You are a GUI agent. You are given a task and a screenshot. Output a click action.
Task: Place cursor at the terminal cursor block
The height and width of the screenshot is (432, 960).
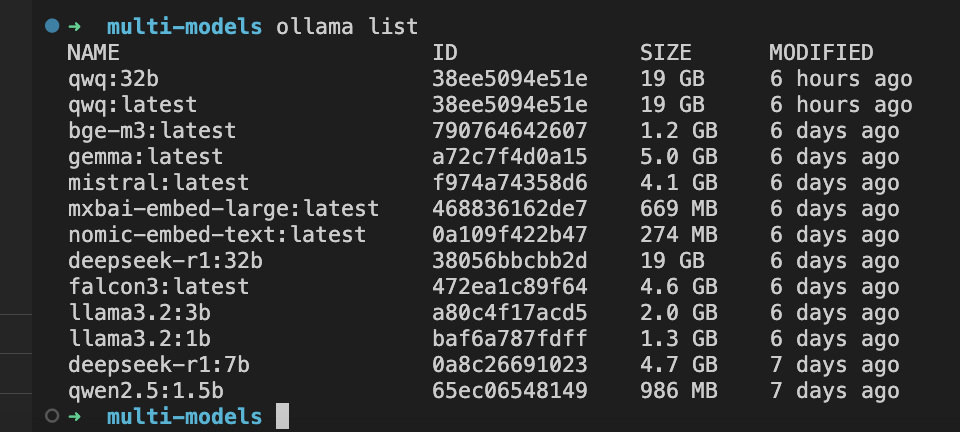282,416
